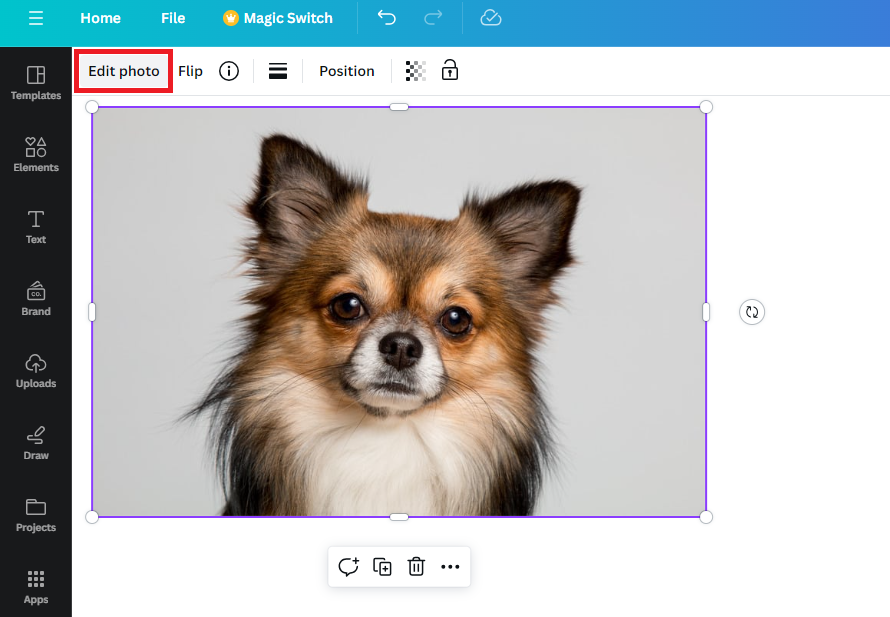This screenshot has width=890, height=617.
Task: Check cloud save status icon
Action: tap(490, 18)
